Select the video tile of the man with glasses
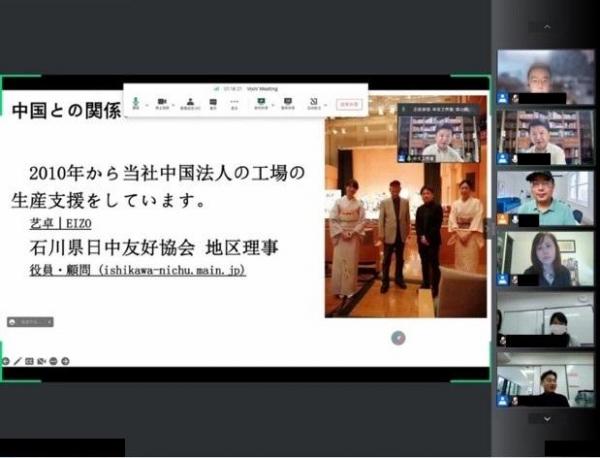600x458 pixels. (545, 77)
